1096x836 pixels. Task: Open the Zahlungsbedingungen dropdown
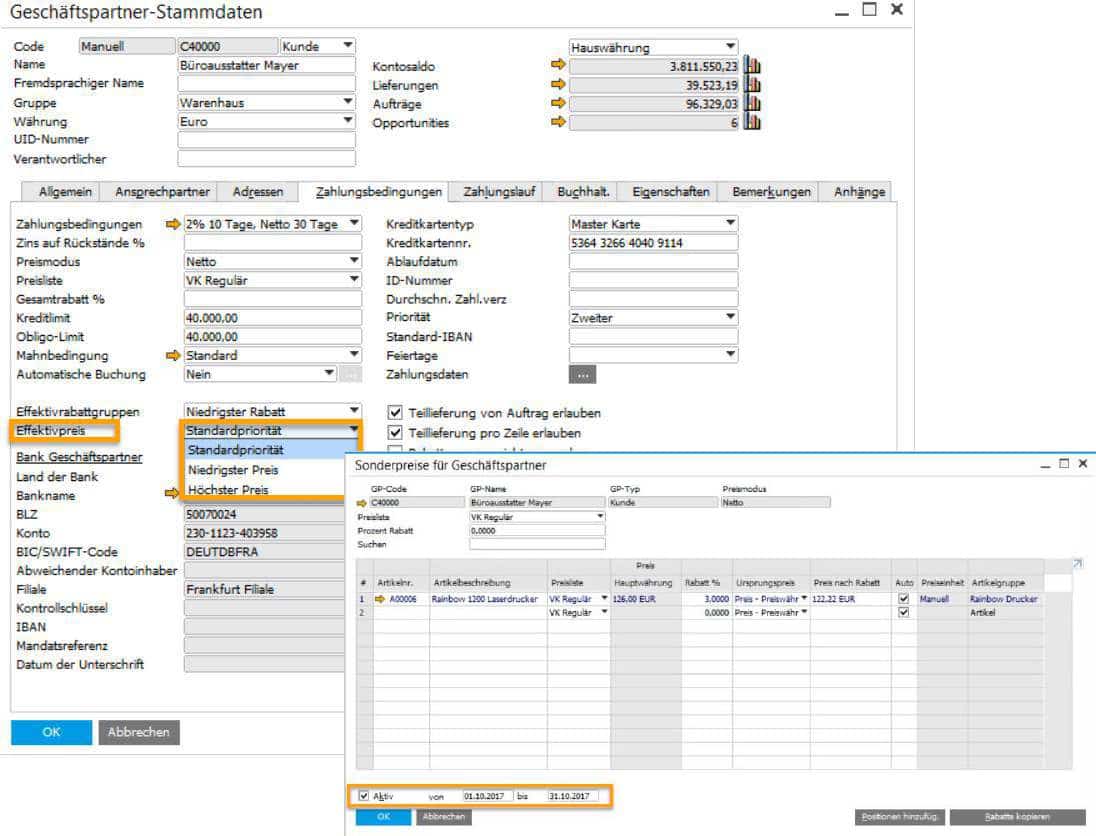[x=354, y=224]
